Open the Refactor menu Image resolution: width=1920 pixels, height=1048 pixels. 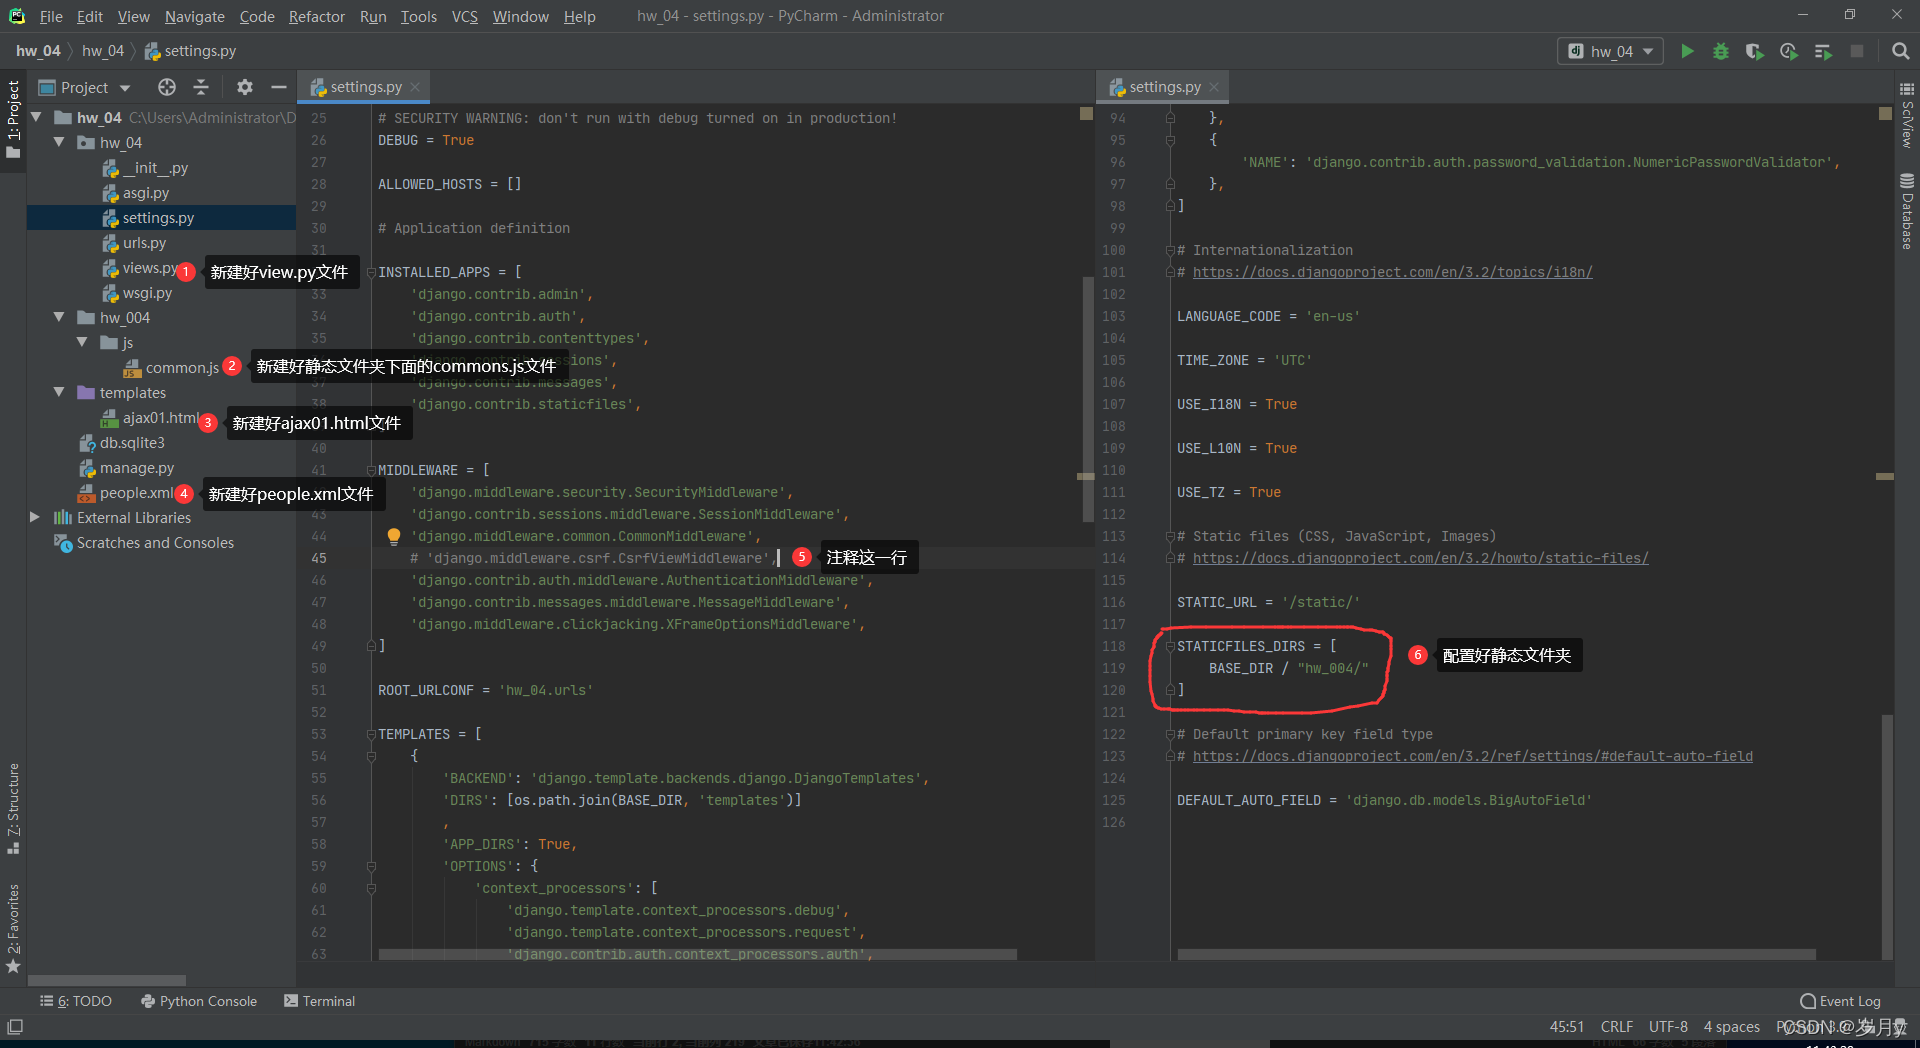[x=317, y=16]
